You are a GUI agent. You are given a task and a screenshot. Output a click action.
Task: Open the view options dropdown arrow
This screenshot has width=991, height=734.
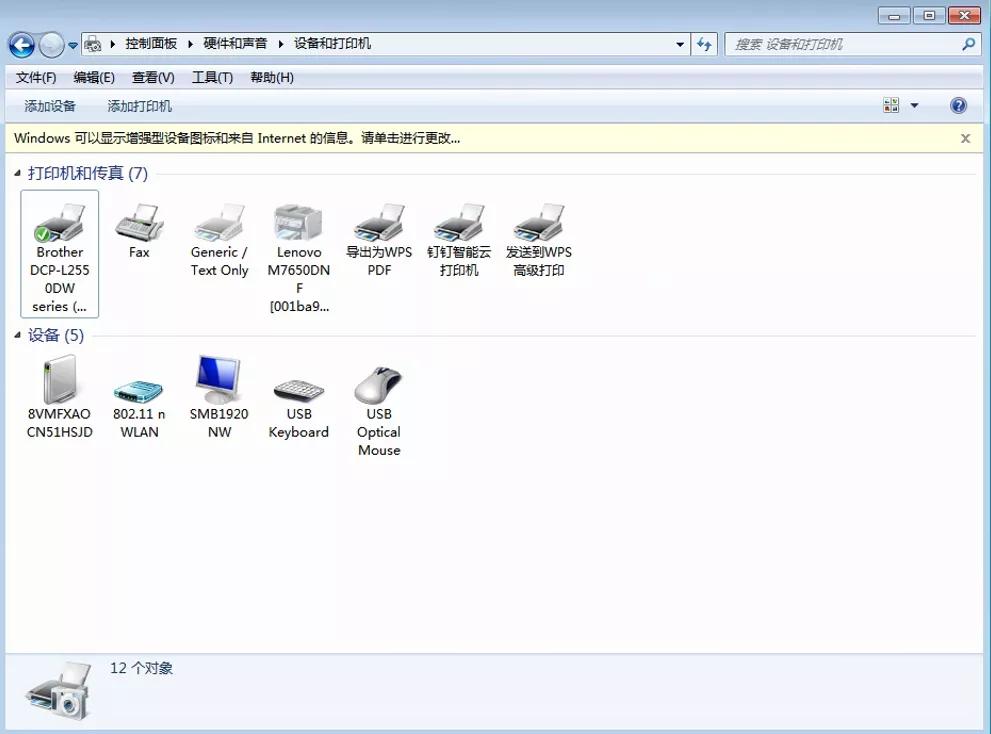914,106
